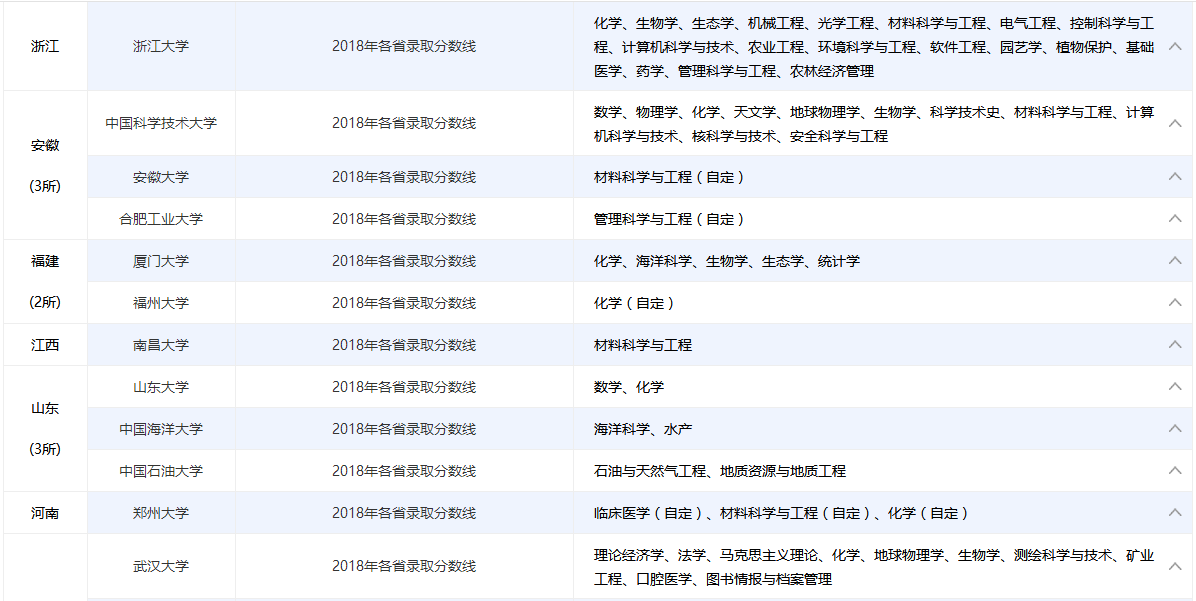Click 南昌大学 subject 材料科学与工程

[643, 345]
